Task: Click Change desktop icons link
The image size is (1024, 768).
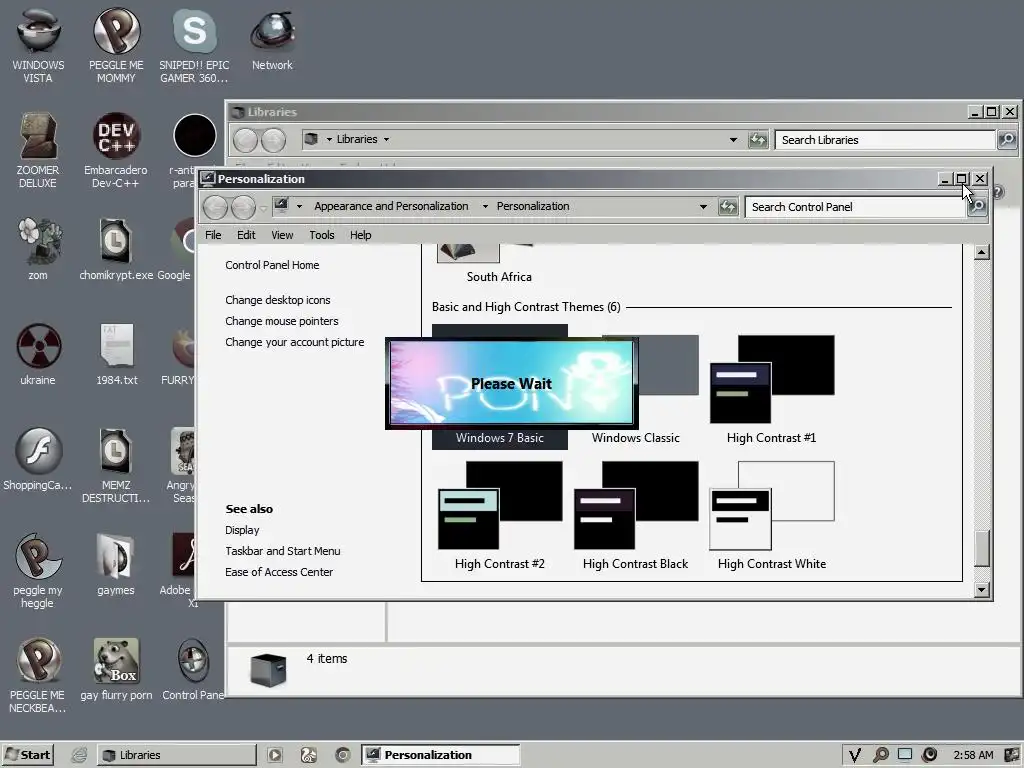Action: point(278,300)
